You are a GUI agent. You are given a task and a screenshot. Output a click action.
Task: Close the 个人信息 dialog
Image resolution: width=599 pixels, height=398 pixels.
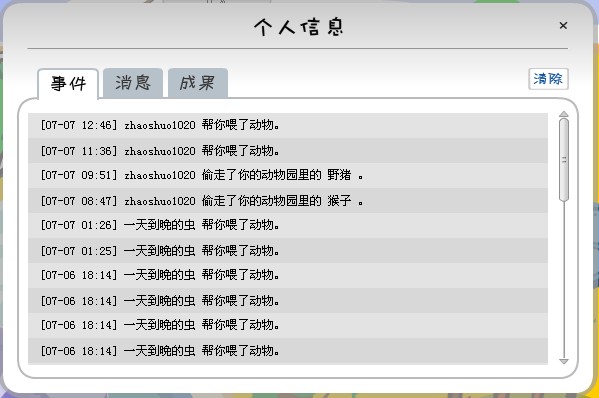point(563,26)
